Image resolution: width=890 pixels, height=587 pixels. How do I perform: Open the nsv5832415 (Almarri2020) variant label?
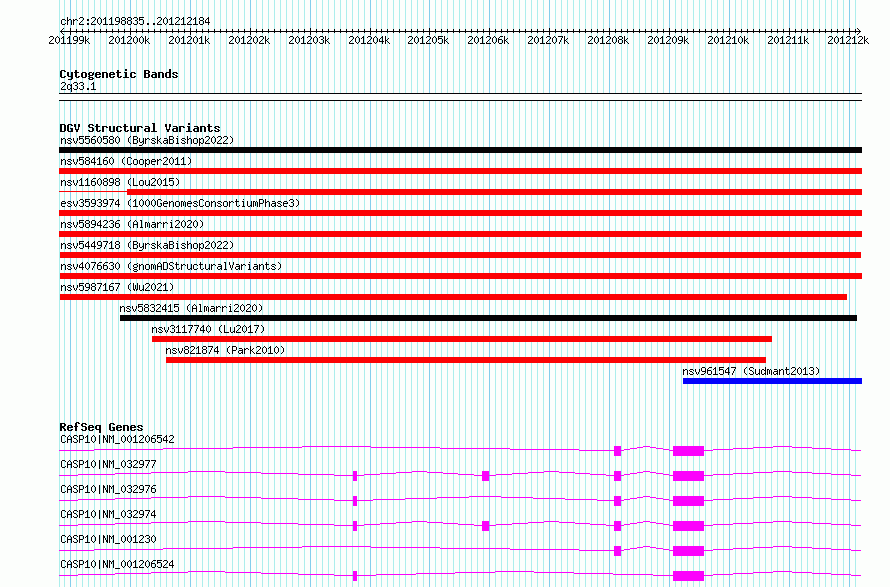click(x=191, y=308)
